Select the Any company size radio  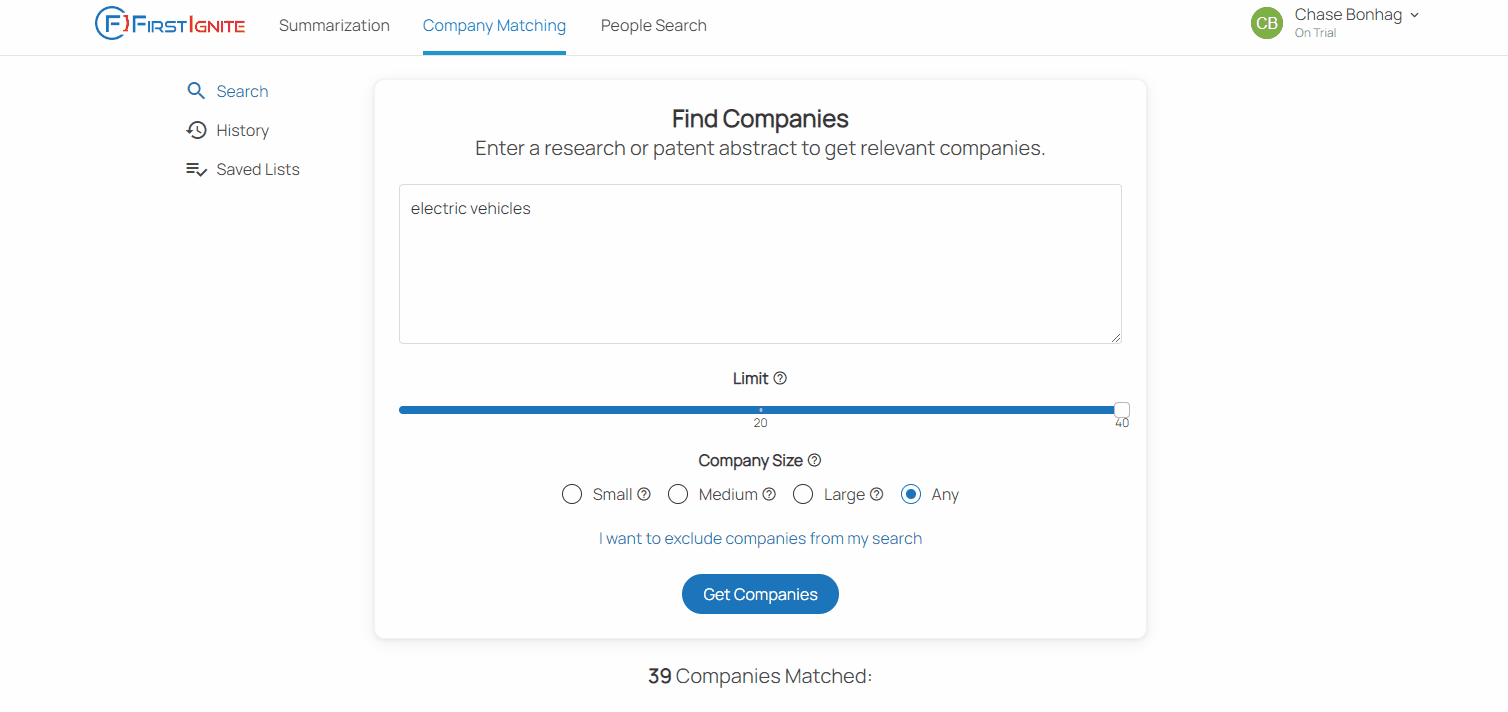coord(911,494)
